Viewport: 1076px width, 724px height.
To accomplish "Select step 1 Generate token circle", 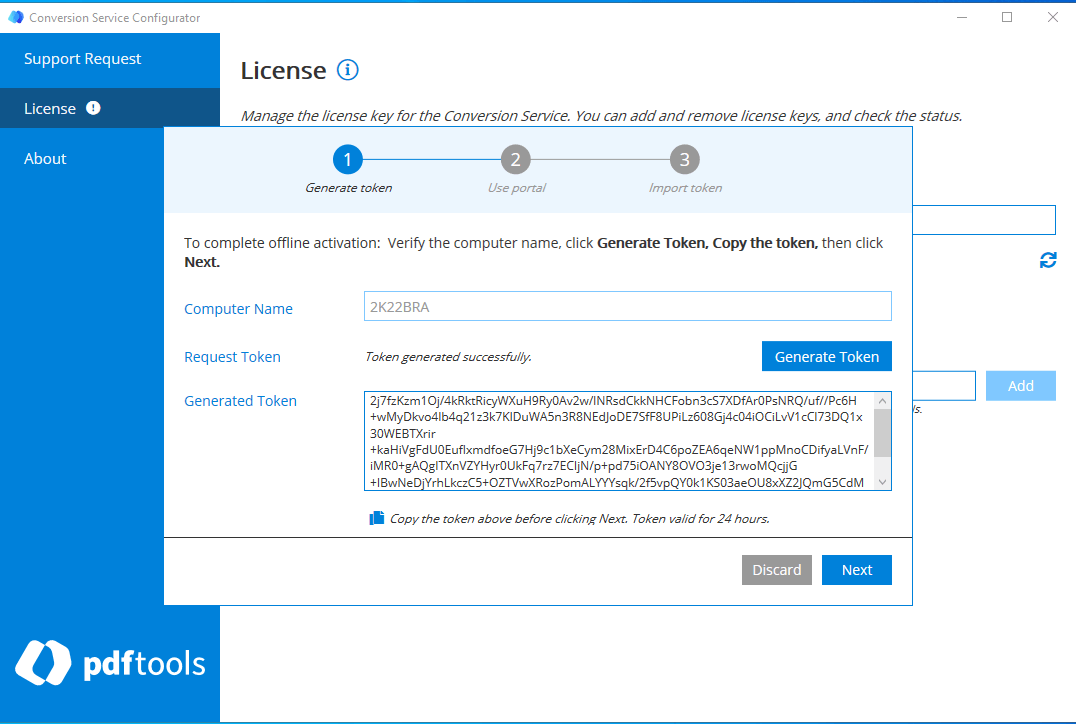I will pos(347,158).
